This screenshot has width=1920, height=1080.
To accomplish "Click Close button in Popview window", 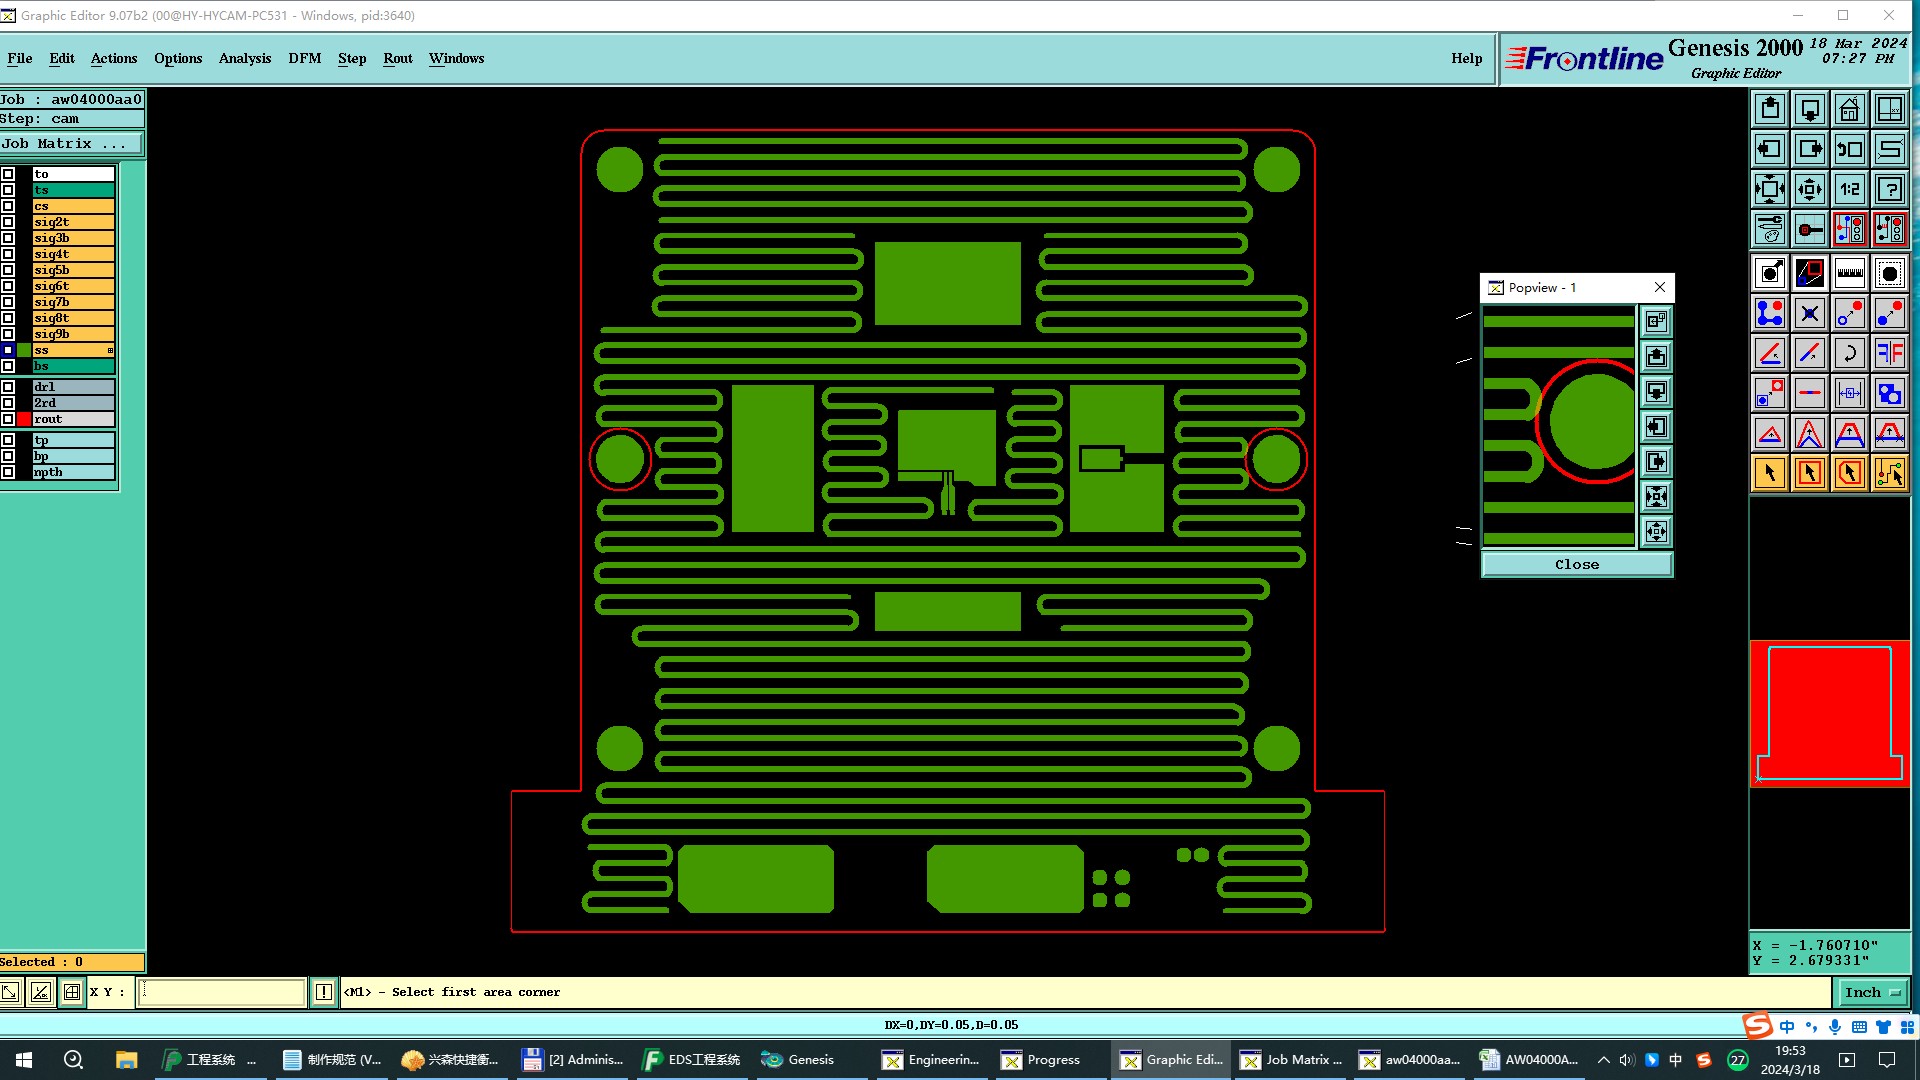I will (x=1576, y=565).
